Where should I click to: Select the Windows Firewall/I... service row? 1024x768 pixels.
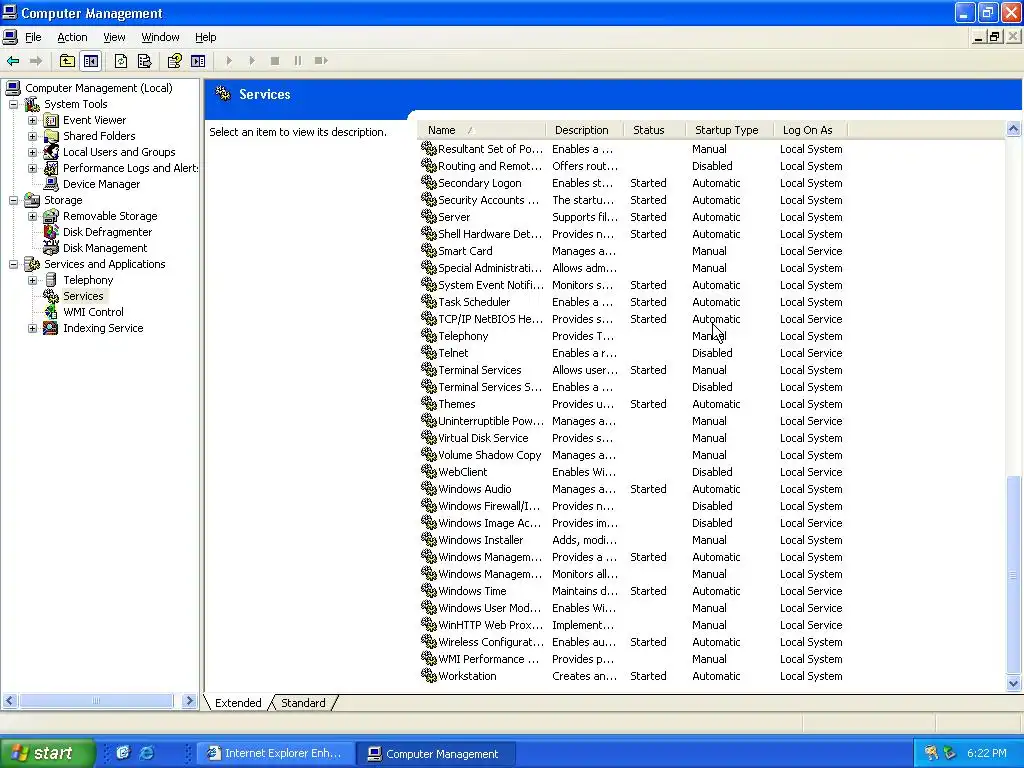[x=632, y=505]
